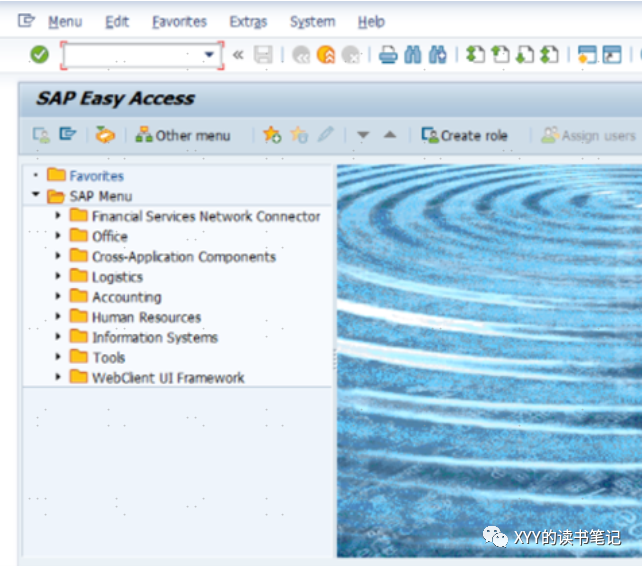Viewport: 642px width, 566px height.
Task: Click in the transaction command input field
Action: (x=133, y=55)
